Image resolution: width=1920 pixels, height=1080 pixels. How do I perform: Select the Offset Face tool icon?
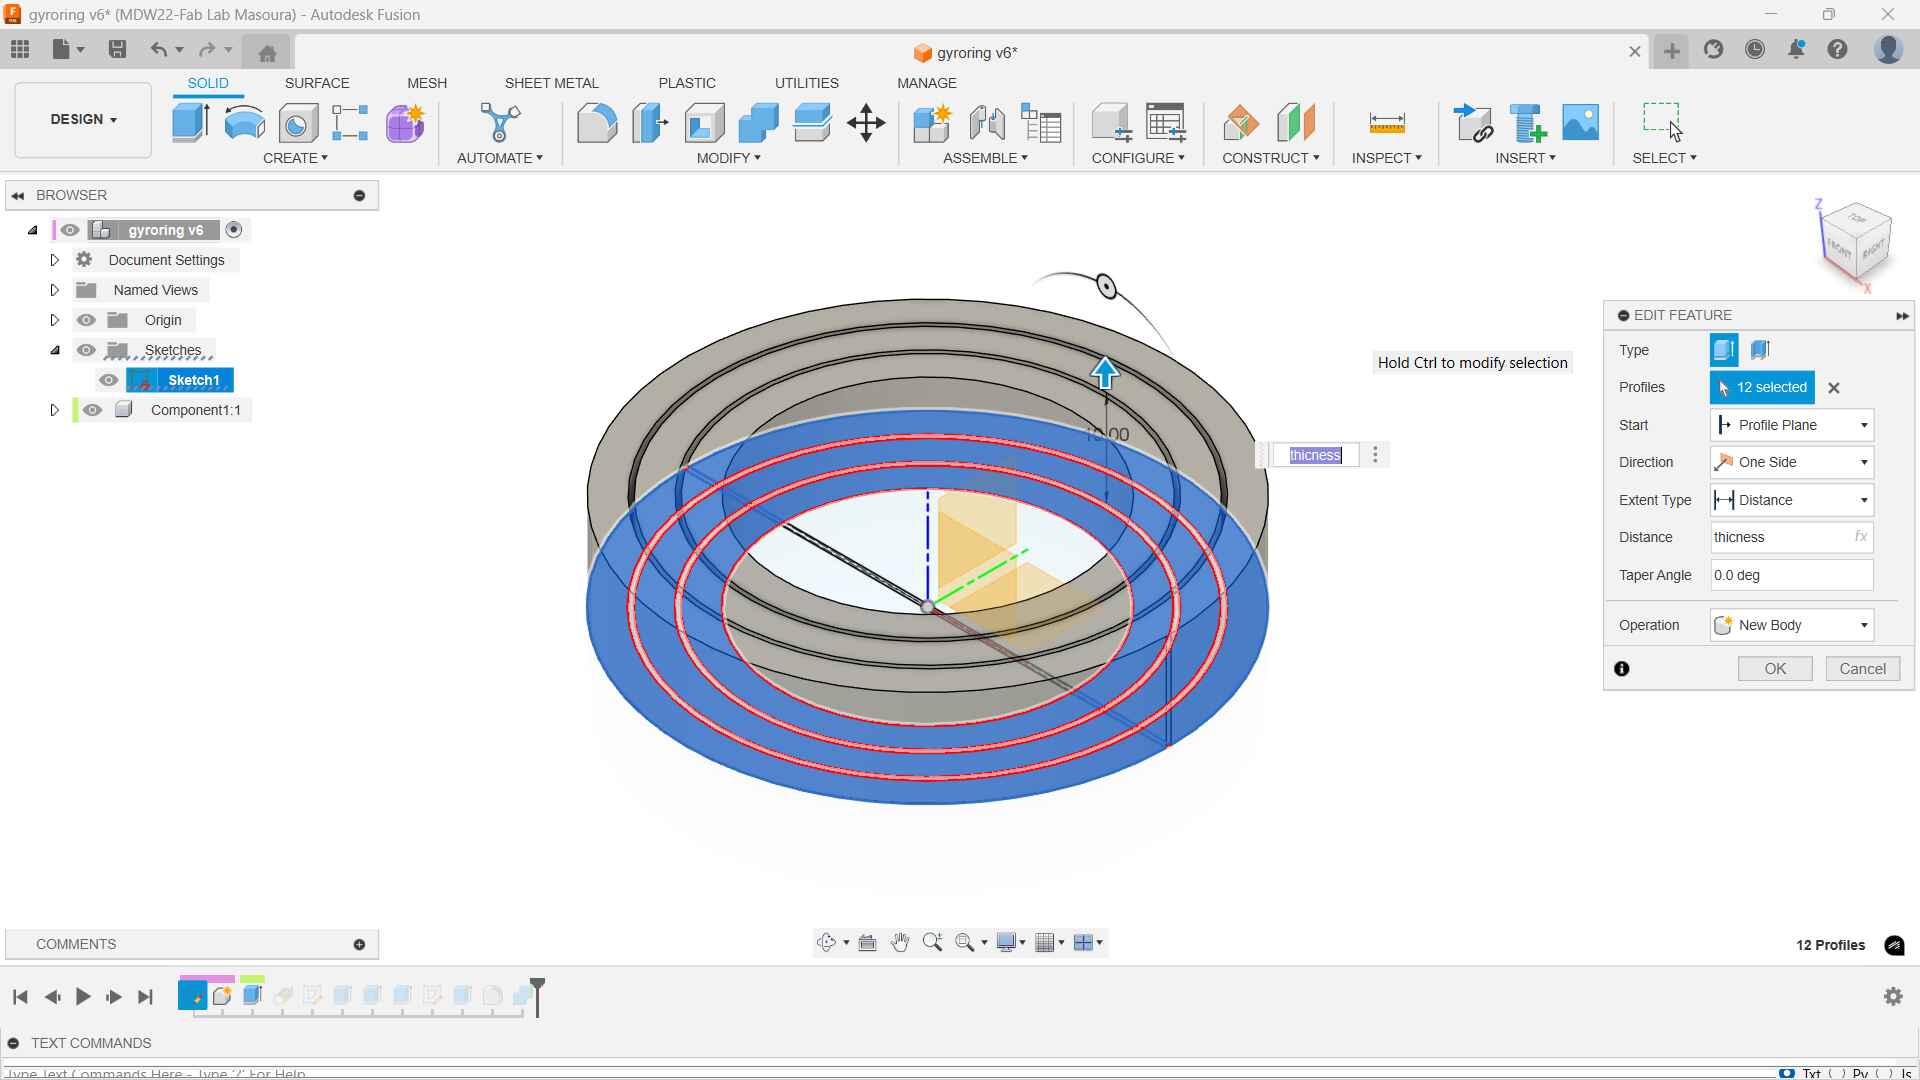[x=812, y=123]
